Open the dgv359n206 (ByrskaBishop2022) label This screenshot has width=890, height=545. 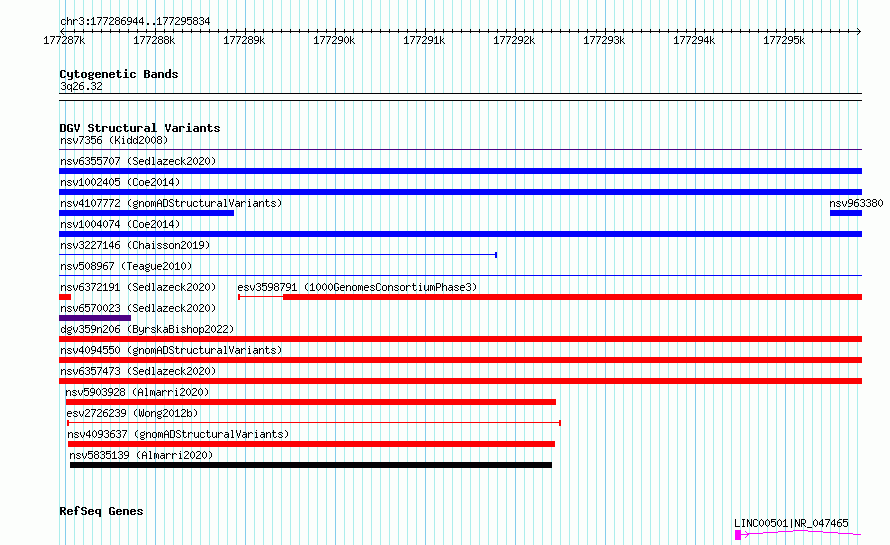[147, 329]
